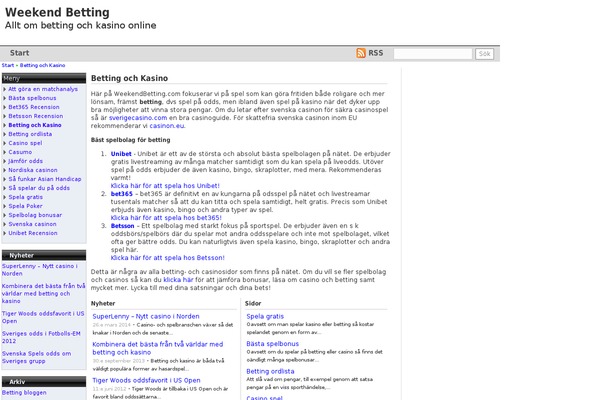Click the Arkiv sidebar header
The width and height of the screenshot is (600, 400).
point(44,382)
